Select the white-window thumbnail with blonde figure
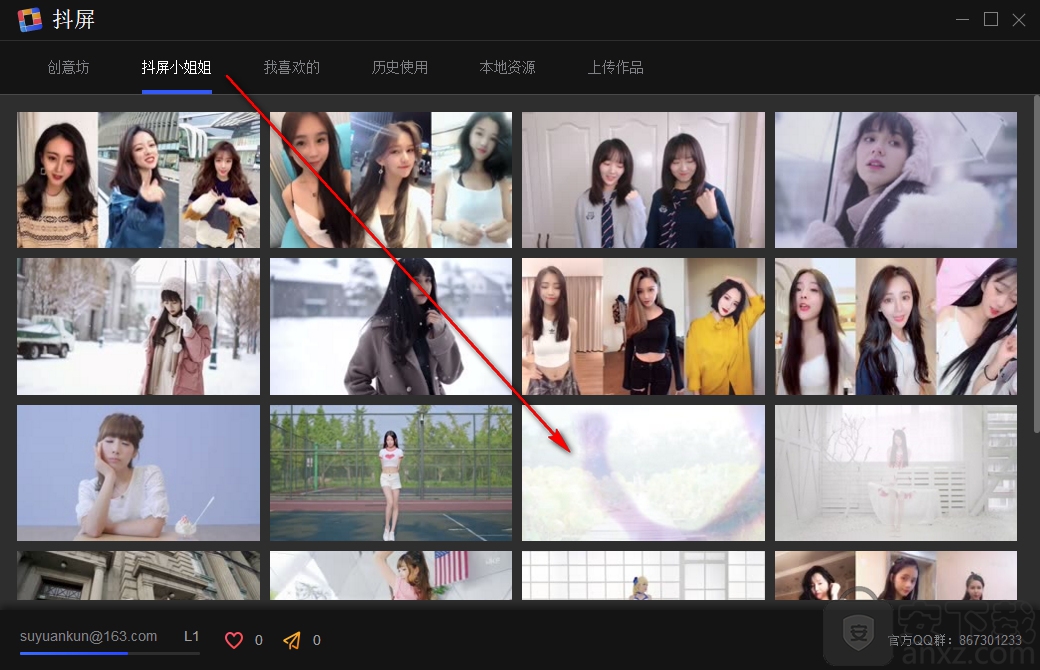The image size is (1040, 670). 643,576
